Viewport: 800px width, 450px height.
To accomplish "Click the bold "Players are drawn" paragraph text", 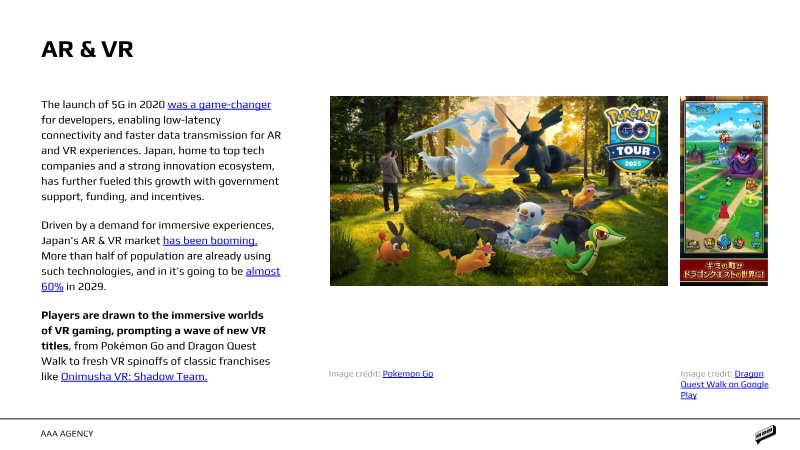I will point(154,330).
